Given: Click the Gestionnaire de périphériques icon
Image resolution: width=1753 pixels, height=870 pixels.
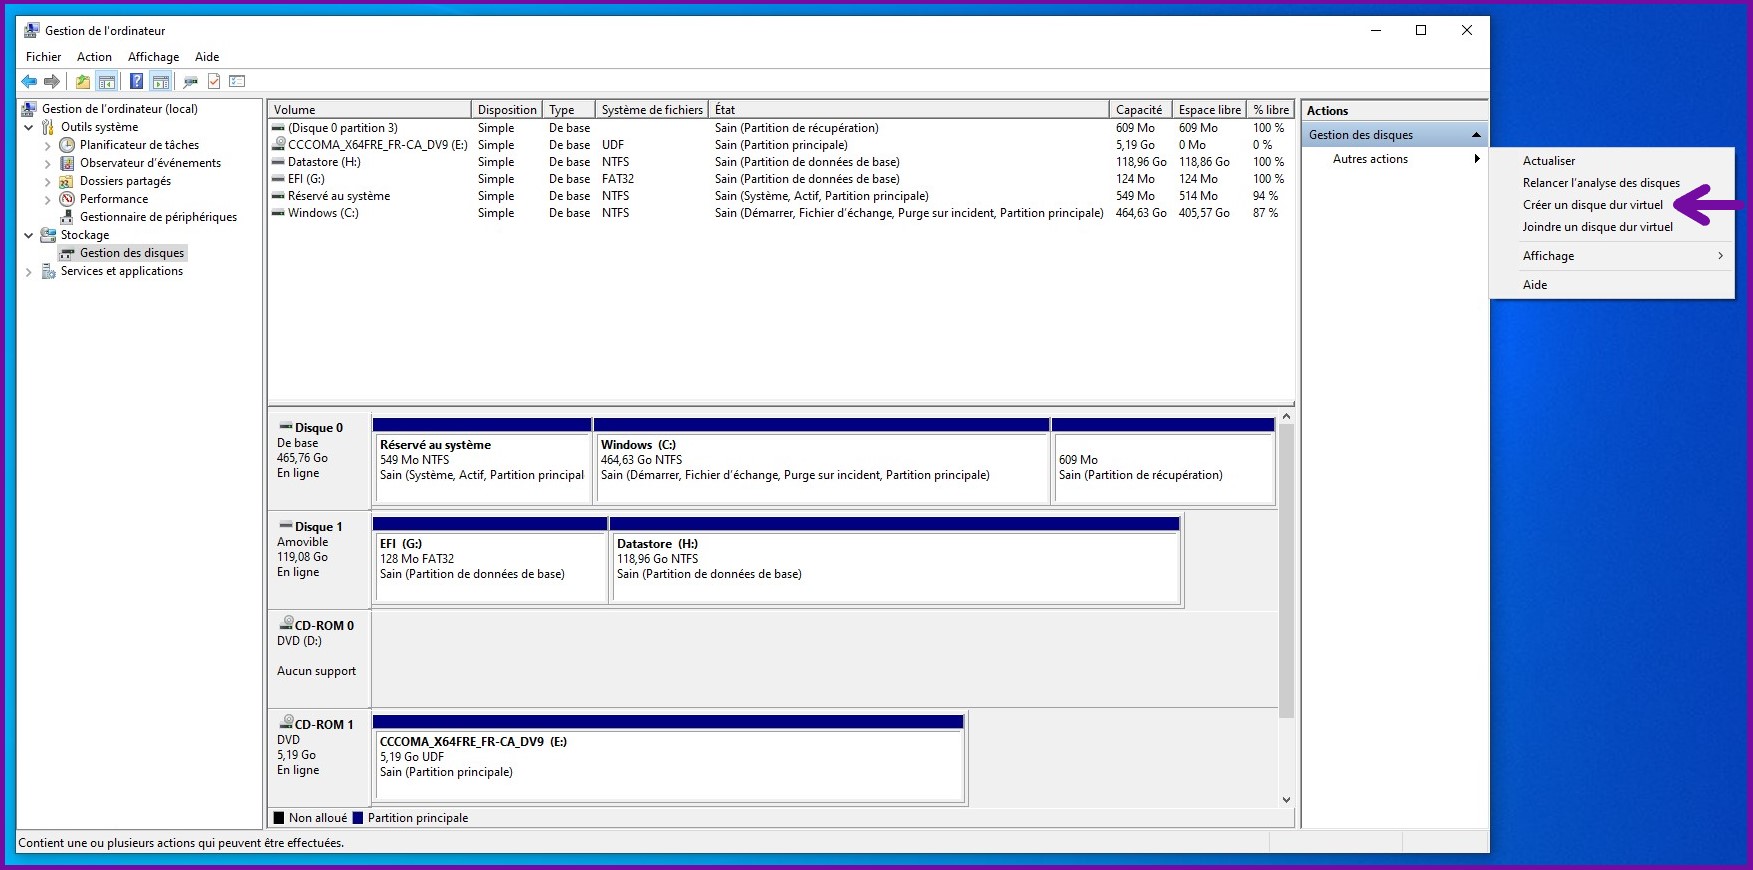Looking at the screenshot, I should click(67, 217).
